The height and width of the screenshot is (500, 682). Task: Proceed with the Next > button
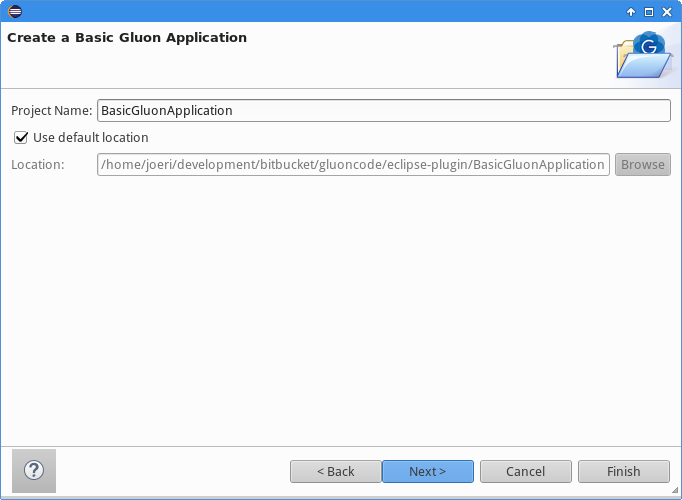(x=428, y=471)
